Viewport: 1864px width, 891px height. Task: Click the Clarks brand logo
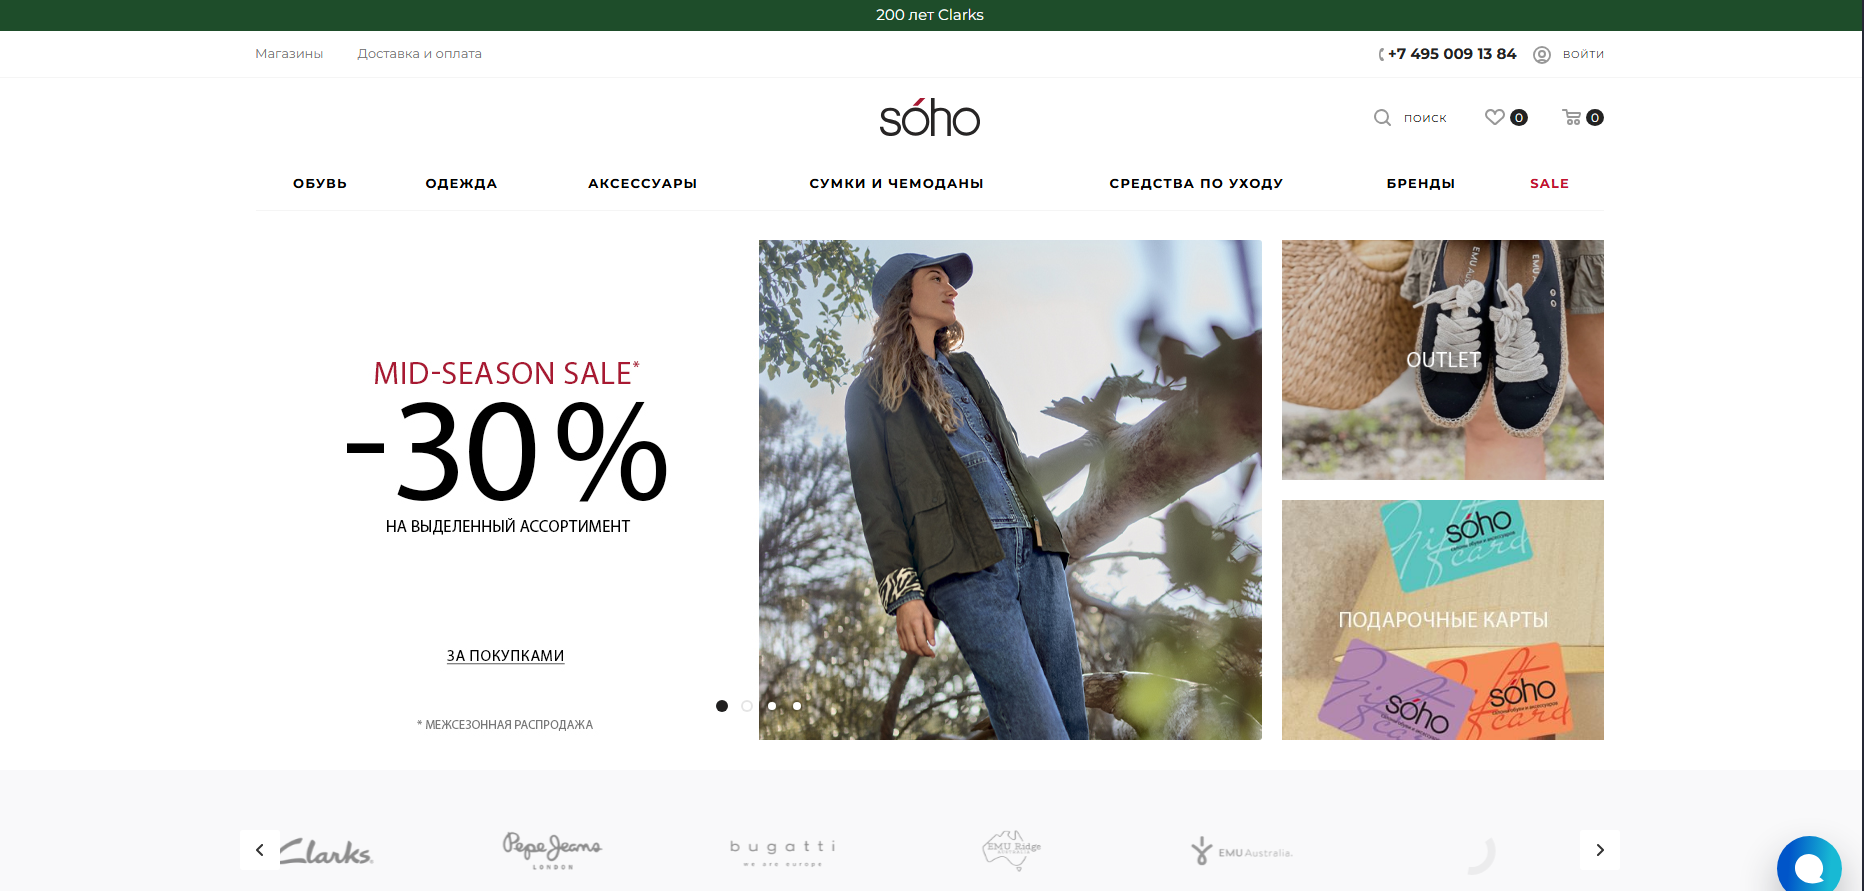pyautogui.click(x=327, y=851)
